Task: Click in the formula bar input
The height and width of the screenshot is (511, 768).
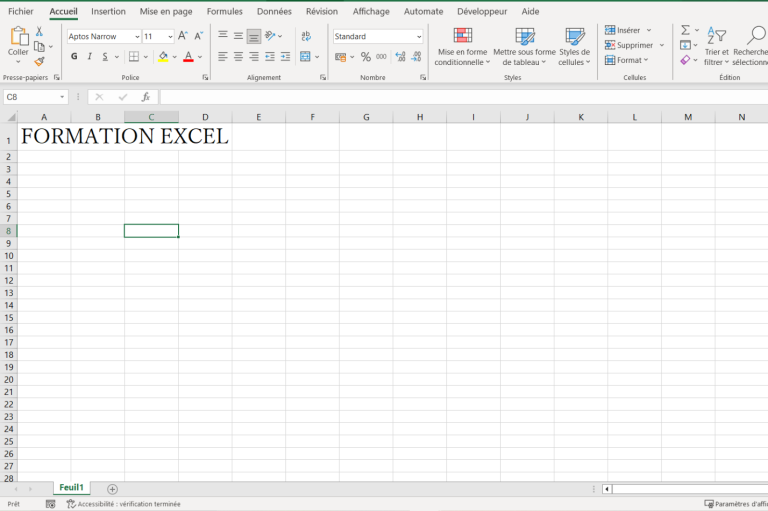Action: click(464, 97)
